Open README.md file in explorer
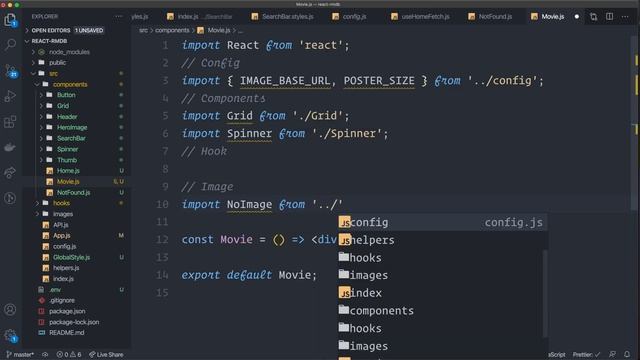 (67, 333)
